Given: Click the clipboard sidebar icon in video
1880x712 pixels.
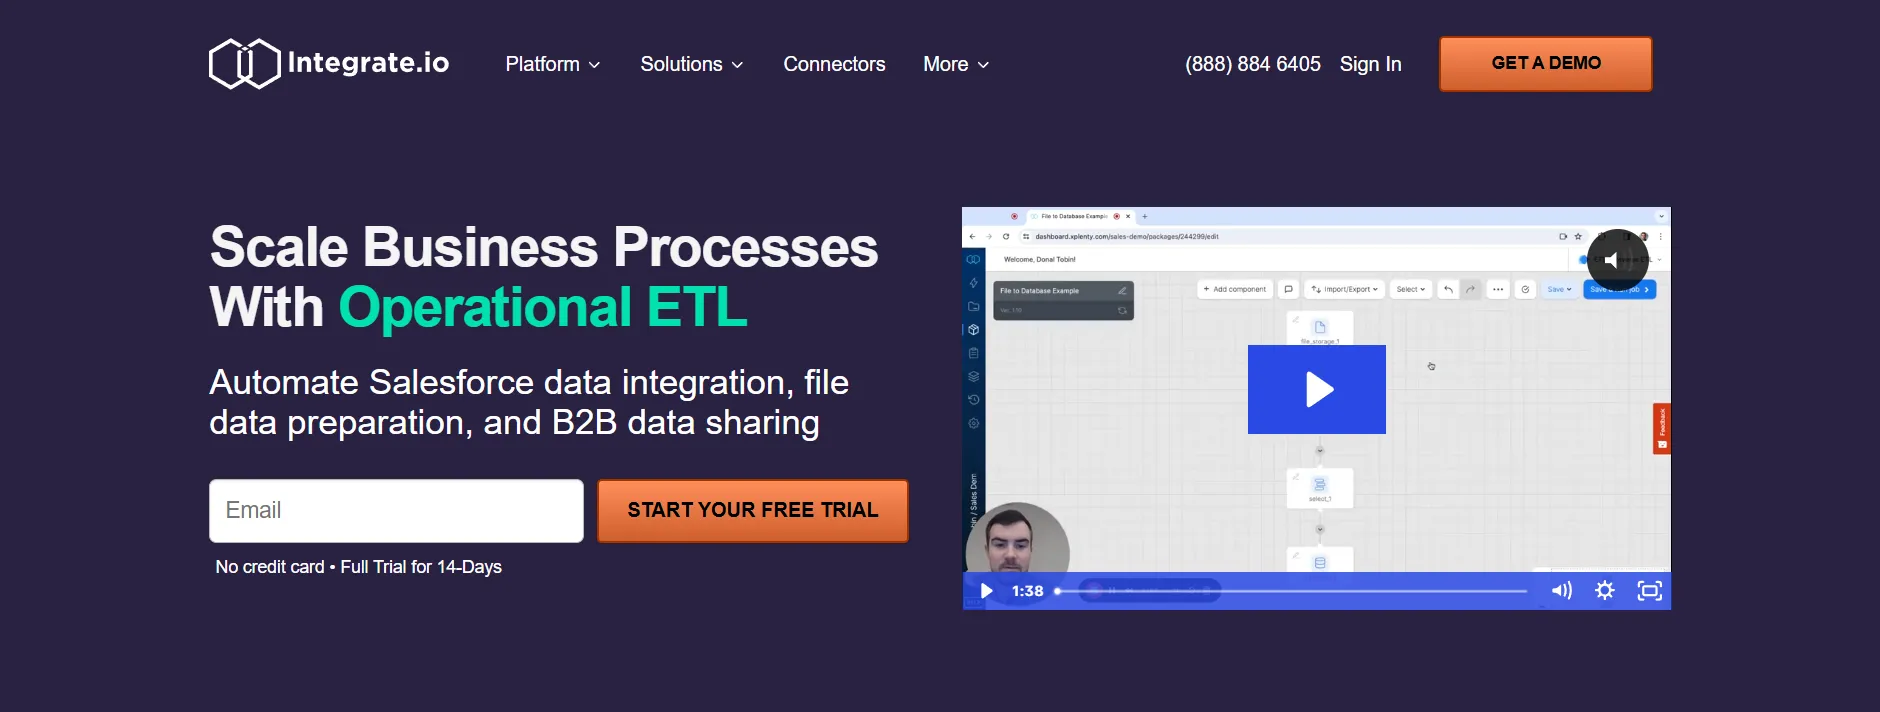Looking at the screenshot, I should point(973,353).
